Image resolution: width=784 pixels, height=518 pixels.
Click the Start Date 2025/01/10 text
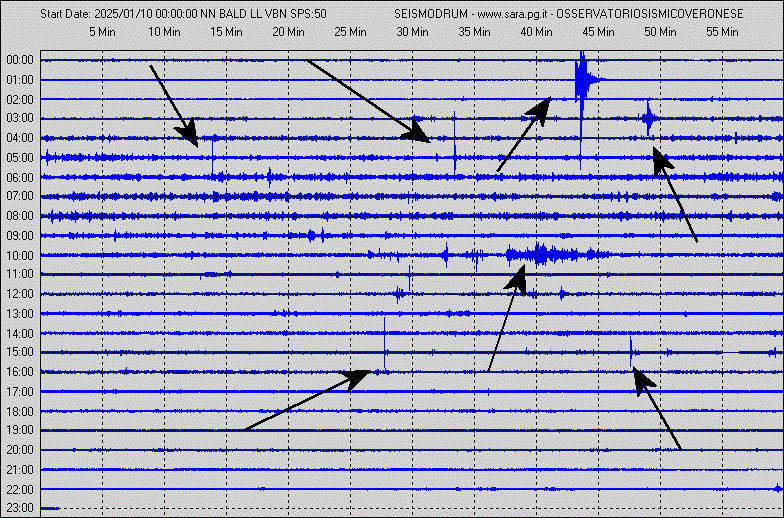(x=94, y=14)
